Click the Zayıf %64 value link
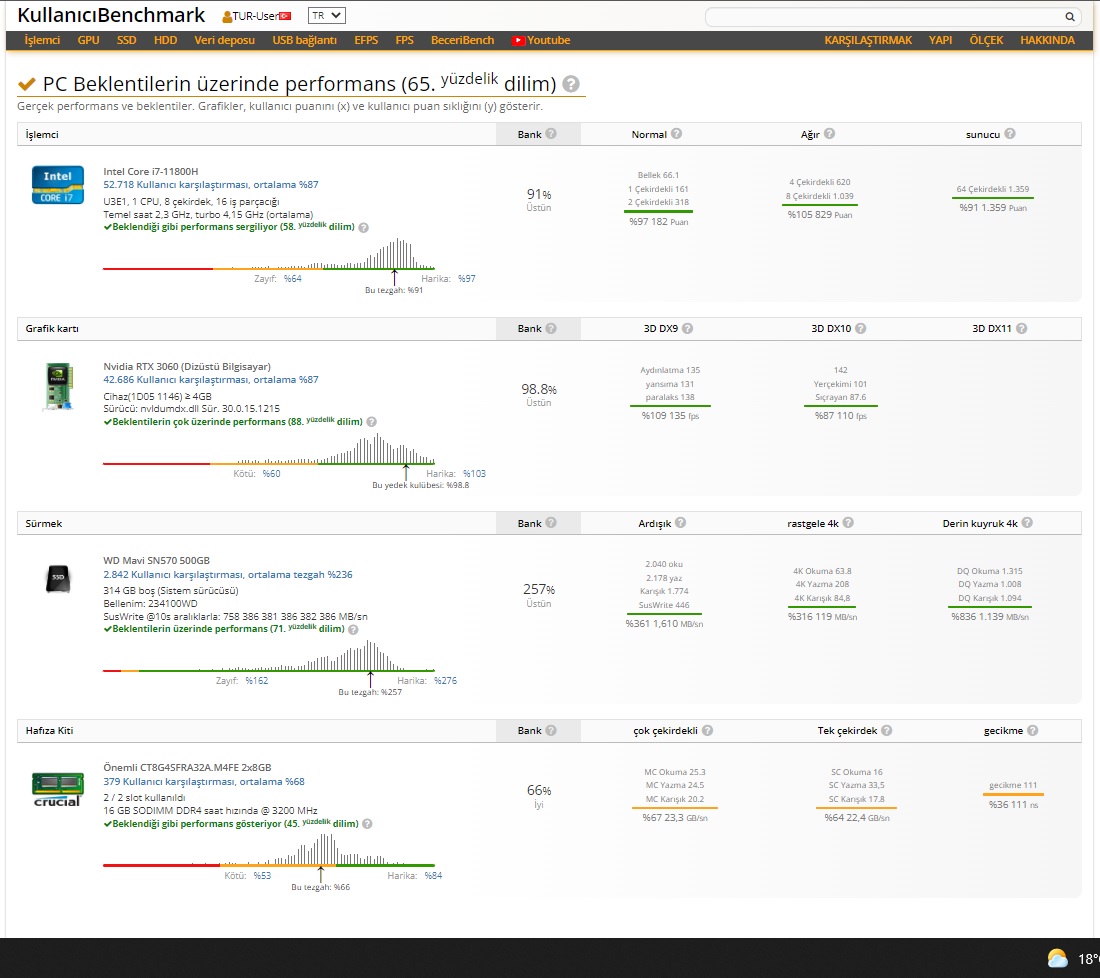Viewport: 1100px width, 978px height. point(293,279)
